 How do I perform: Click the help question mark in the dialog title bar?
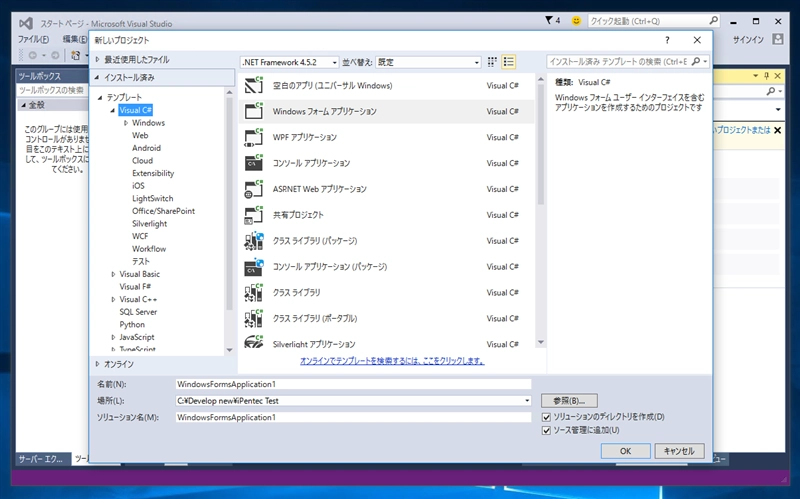point(667,40)
